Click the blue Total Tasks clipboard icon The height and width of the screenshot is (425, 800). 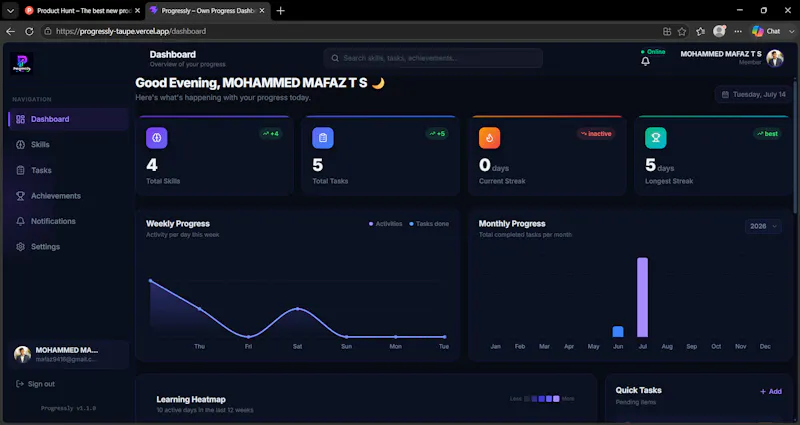323,138
